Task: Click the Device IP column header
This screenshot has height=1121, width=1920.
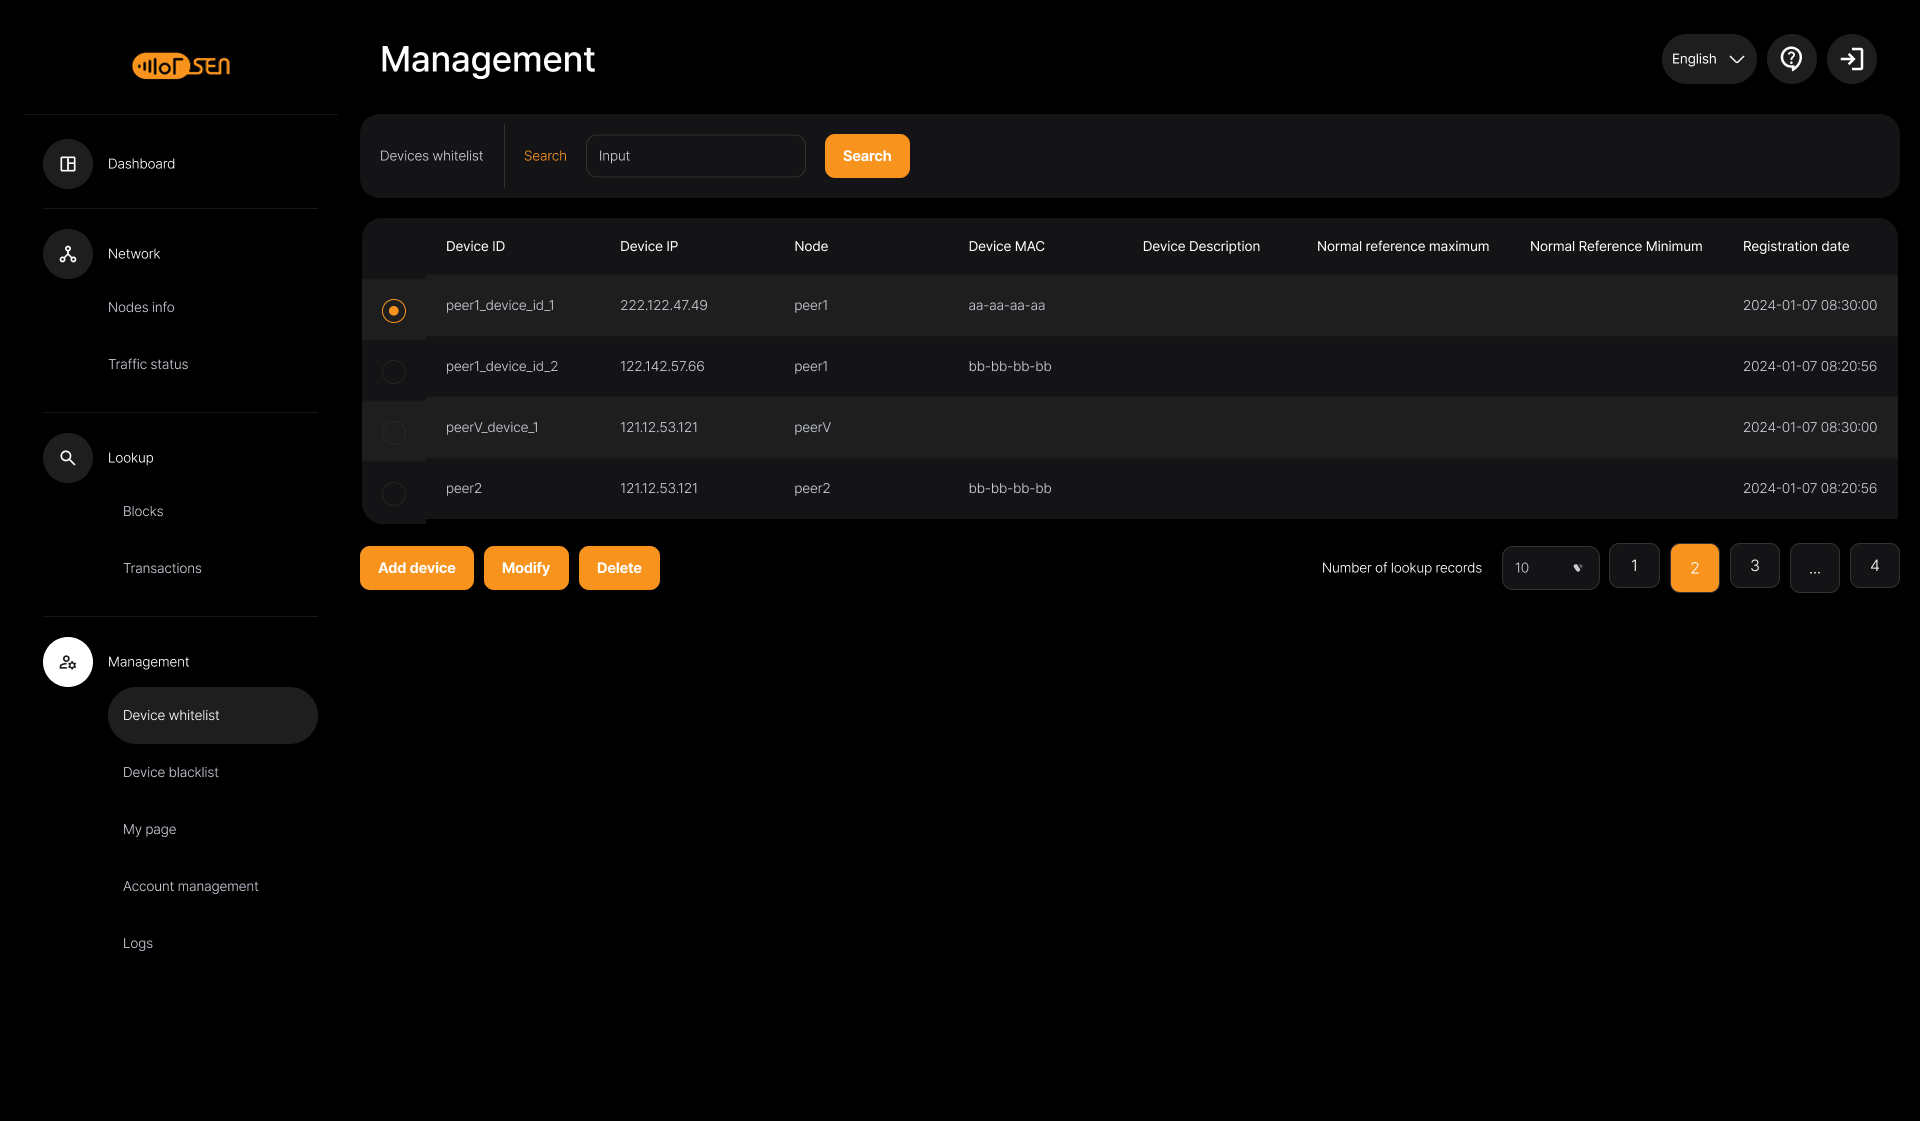Action: (649, 246)
